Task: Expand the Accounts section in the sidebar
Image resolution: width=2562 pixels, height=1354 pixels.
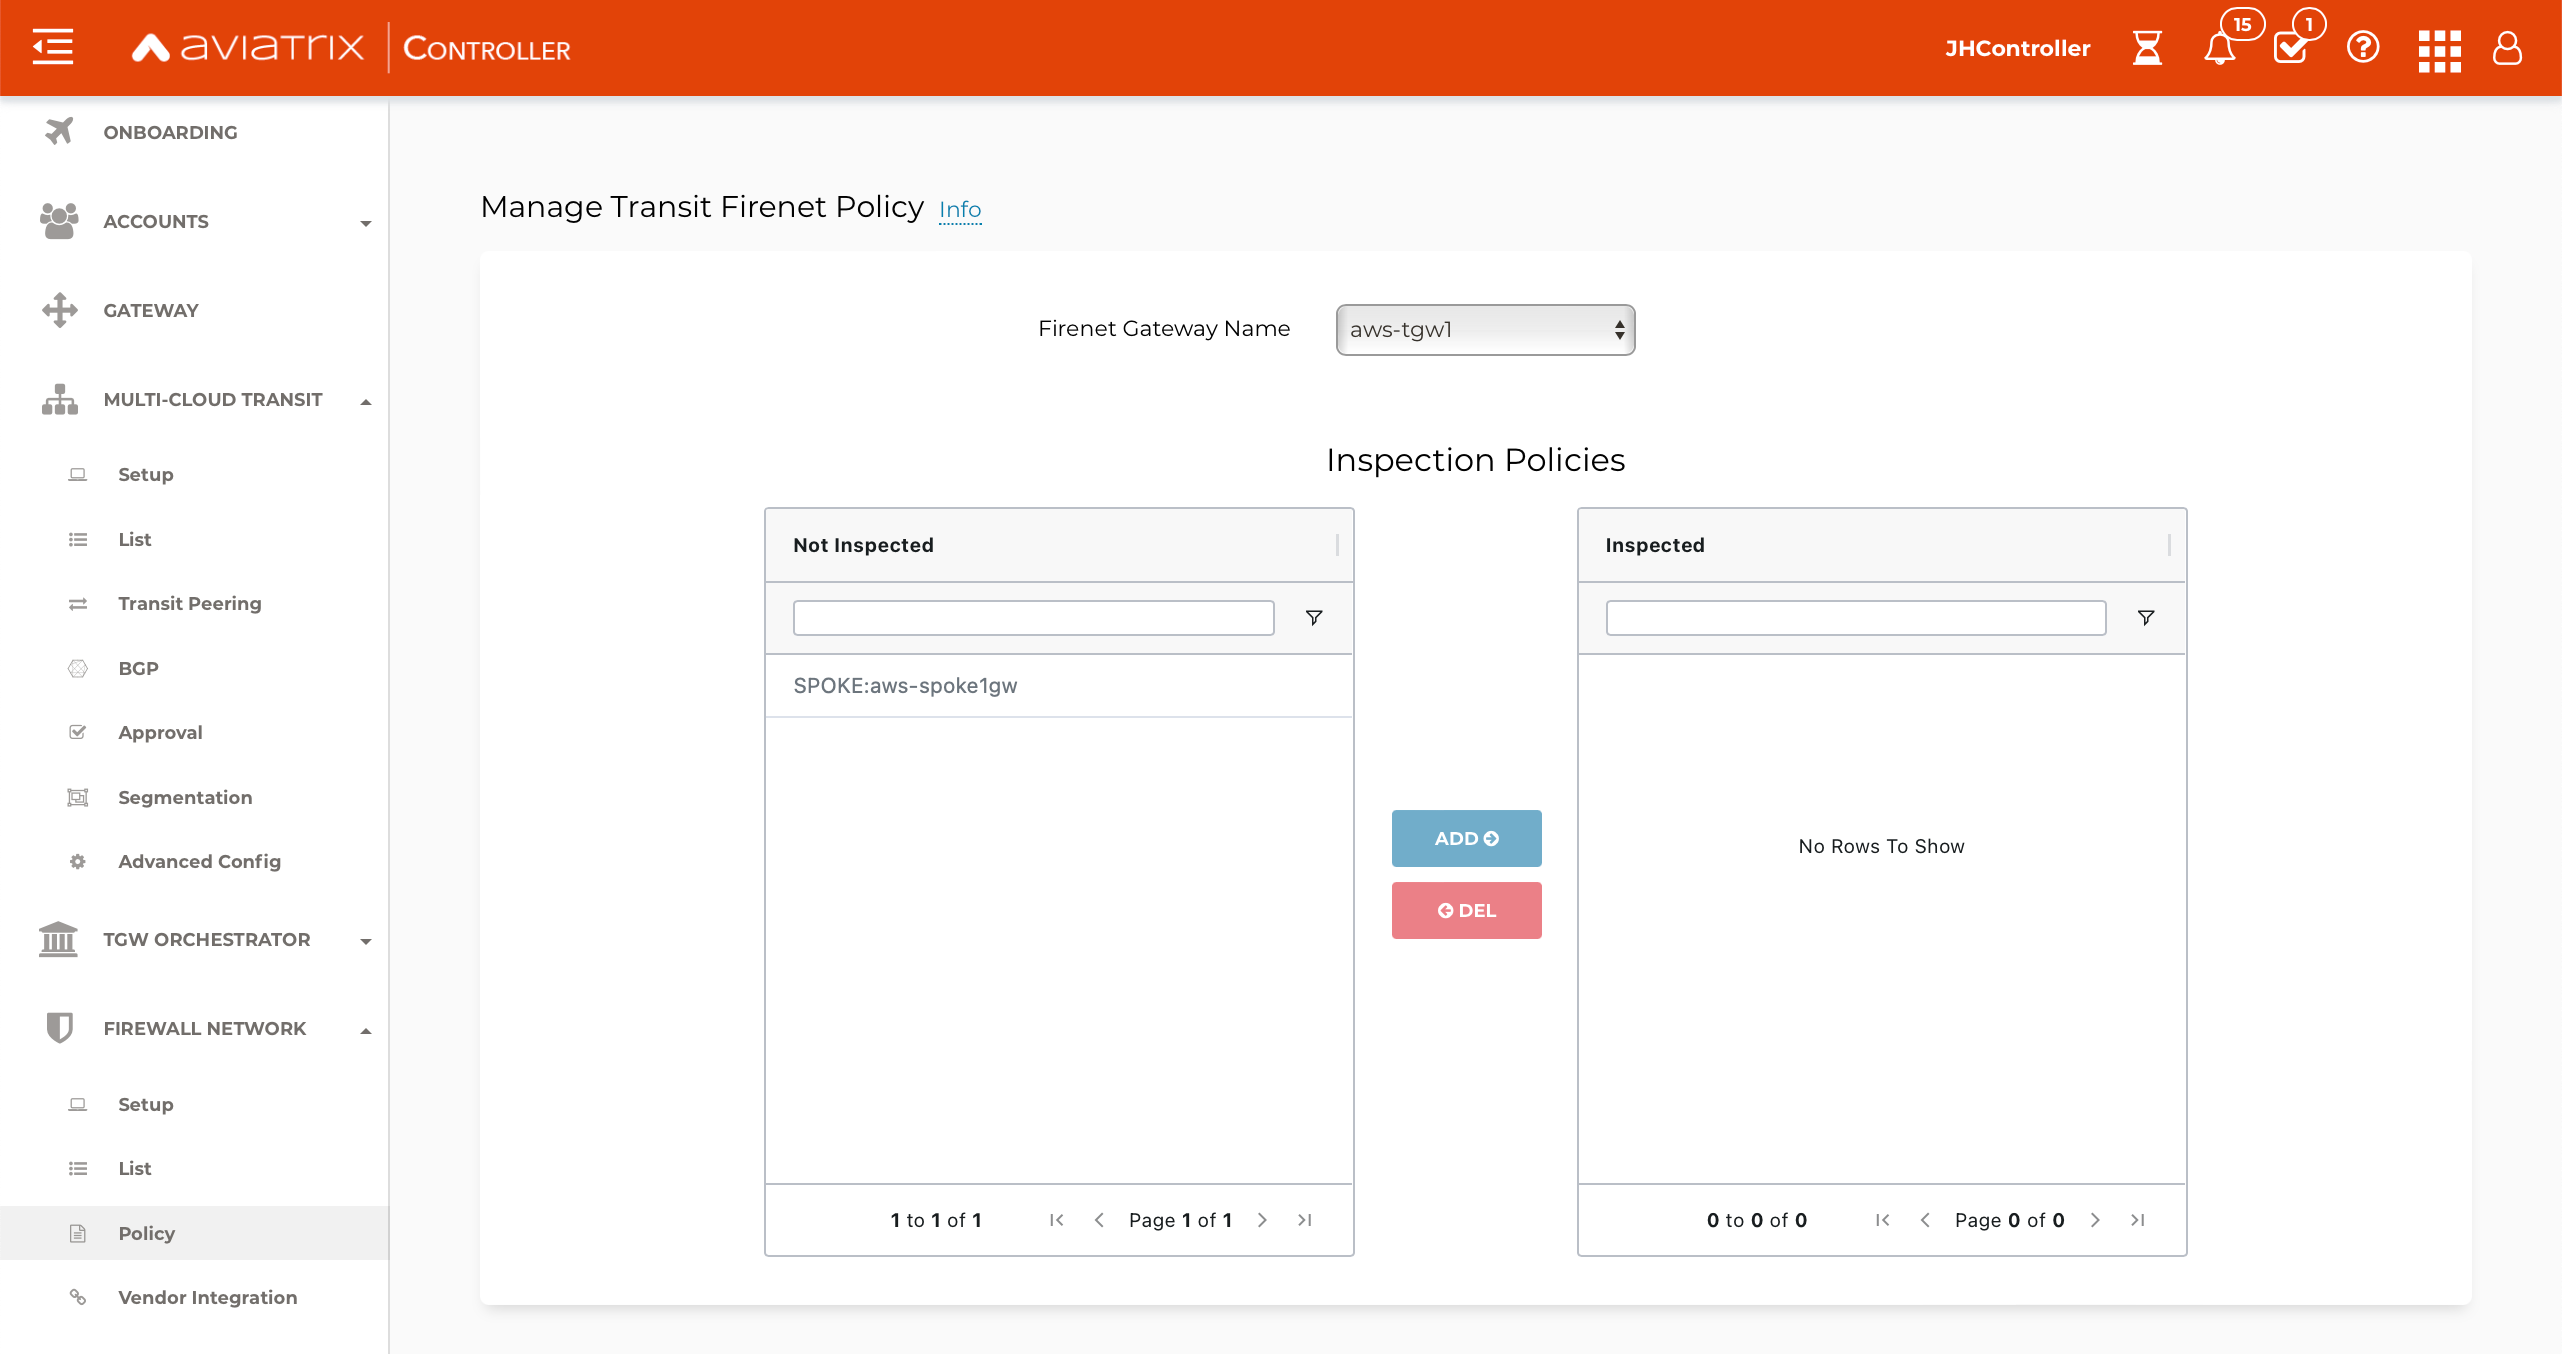Action: click(365, 222)
